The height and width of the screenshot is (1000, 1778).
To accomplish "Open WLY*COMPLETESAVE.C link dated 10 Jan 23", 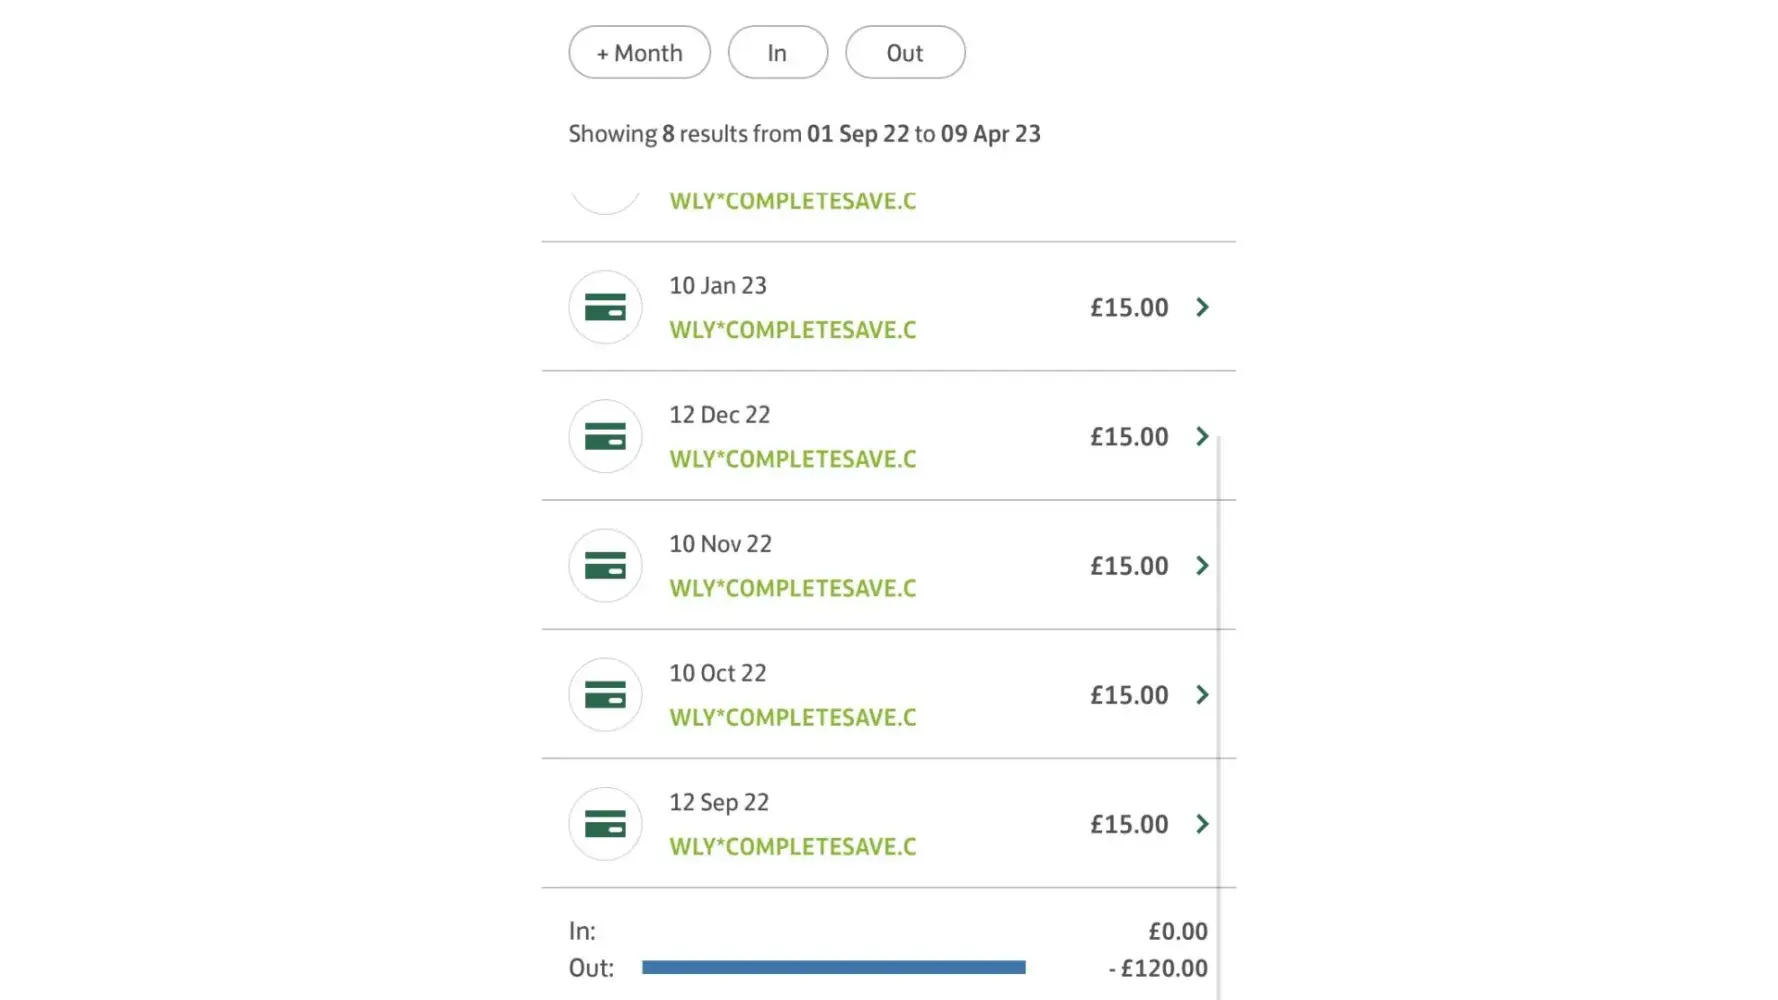I will pyautogui.click(x=792, y=330).
